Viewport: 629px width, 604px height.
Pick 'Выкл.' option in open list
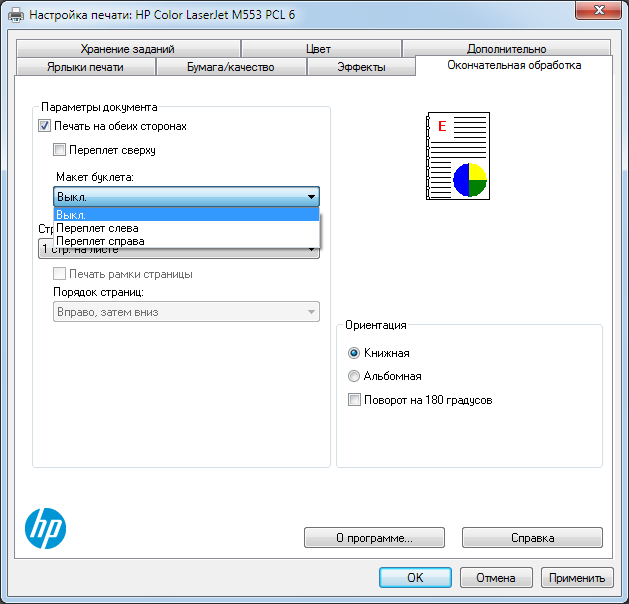click(x=72, y=215)
